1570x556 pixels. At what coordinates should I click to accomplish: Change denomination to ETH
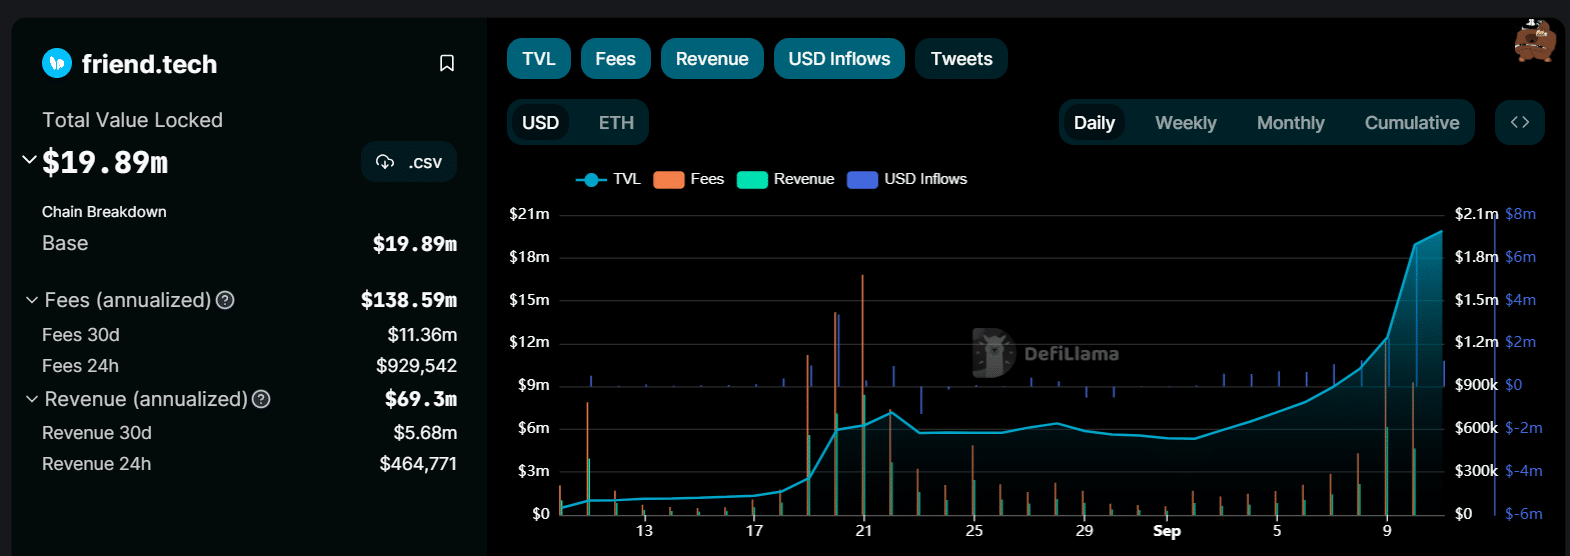616,123
